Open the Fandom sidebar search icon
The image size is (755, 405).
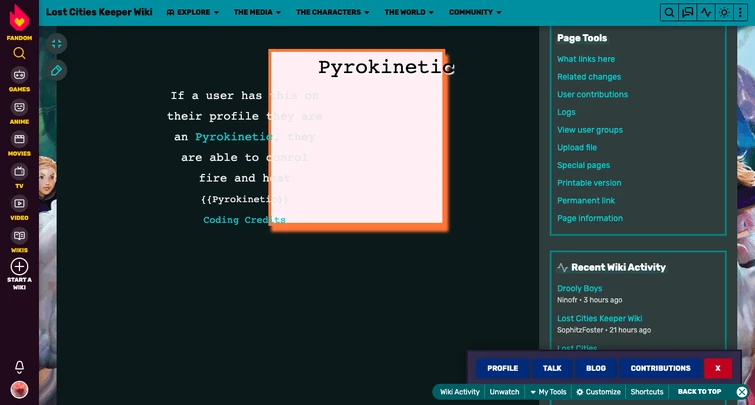(x=19, y=53)
